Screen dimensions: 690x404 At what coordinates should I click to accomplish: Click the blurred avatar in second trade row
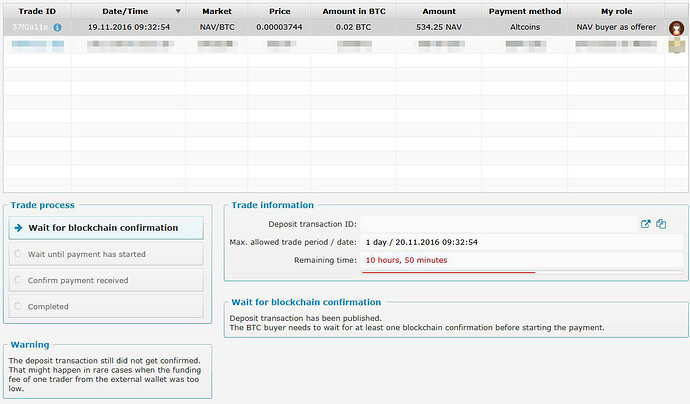point(676,44)
